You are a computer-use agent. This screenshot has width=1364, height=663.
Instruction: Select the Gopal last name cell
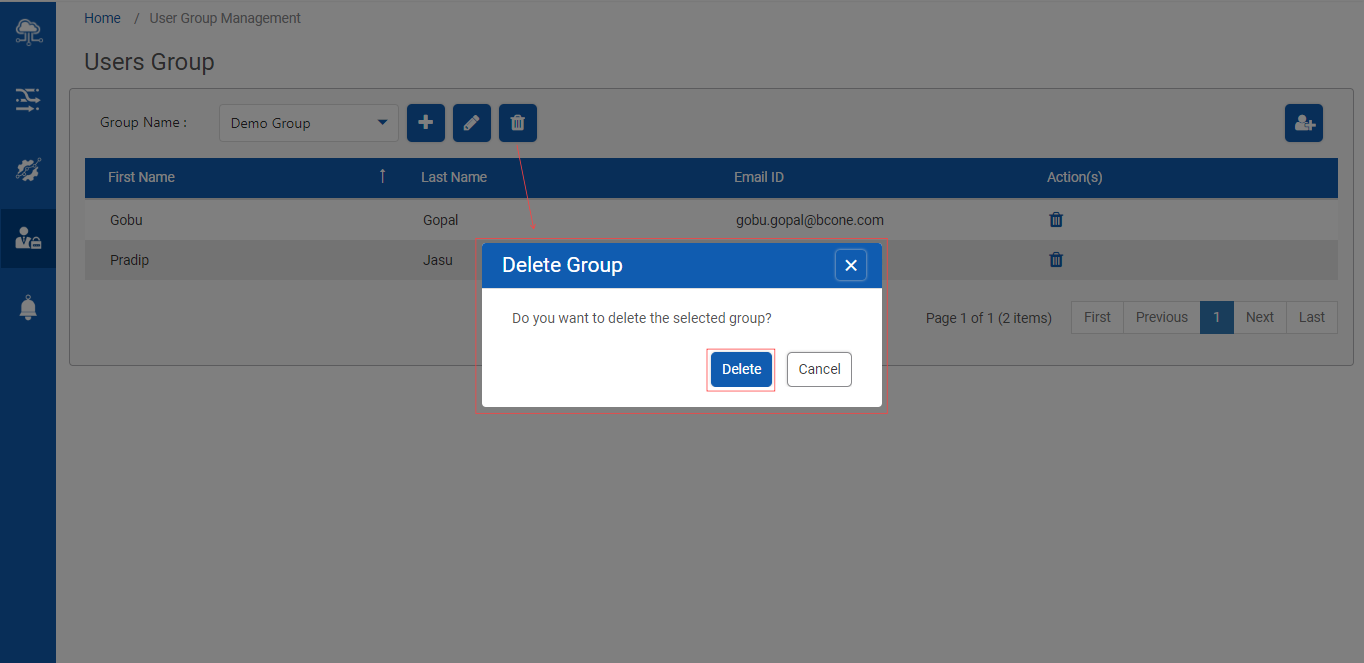440,220
